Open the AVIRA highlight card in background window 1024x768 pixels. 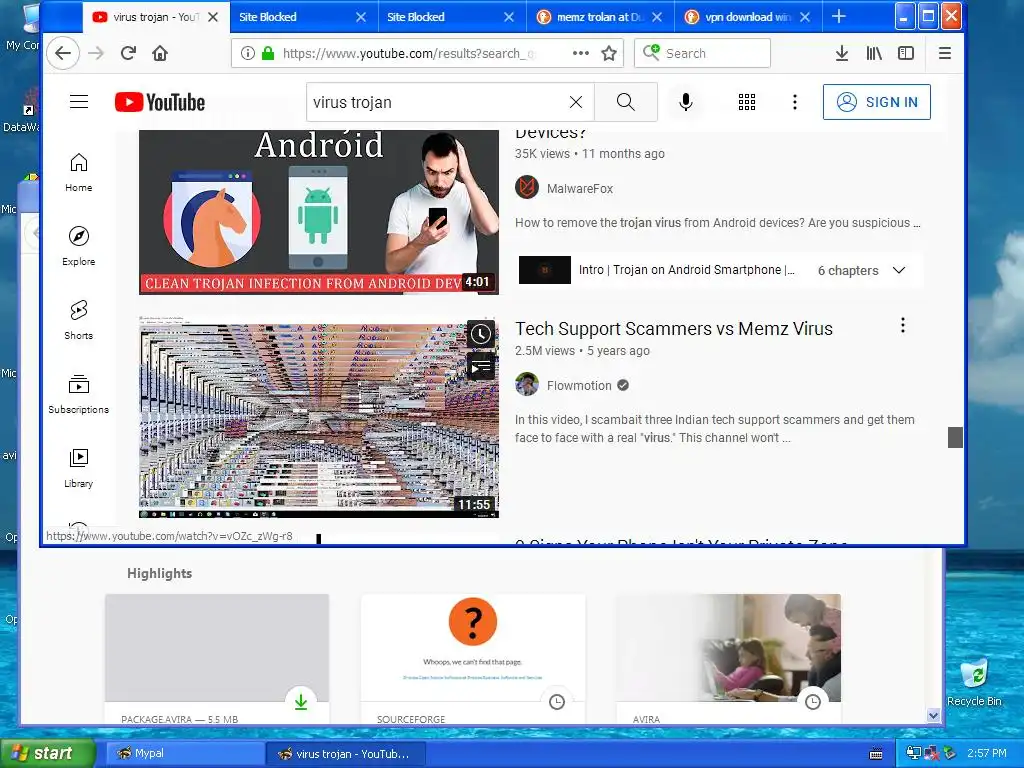point(728,659)
